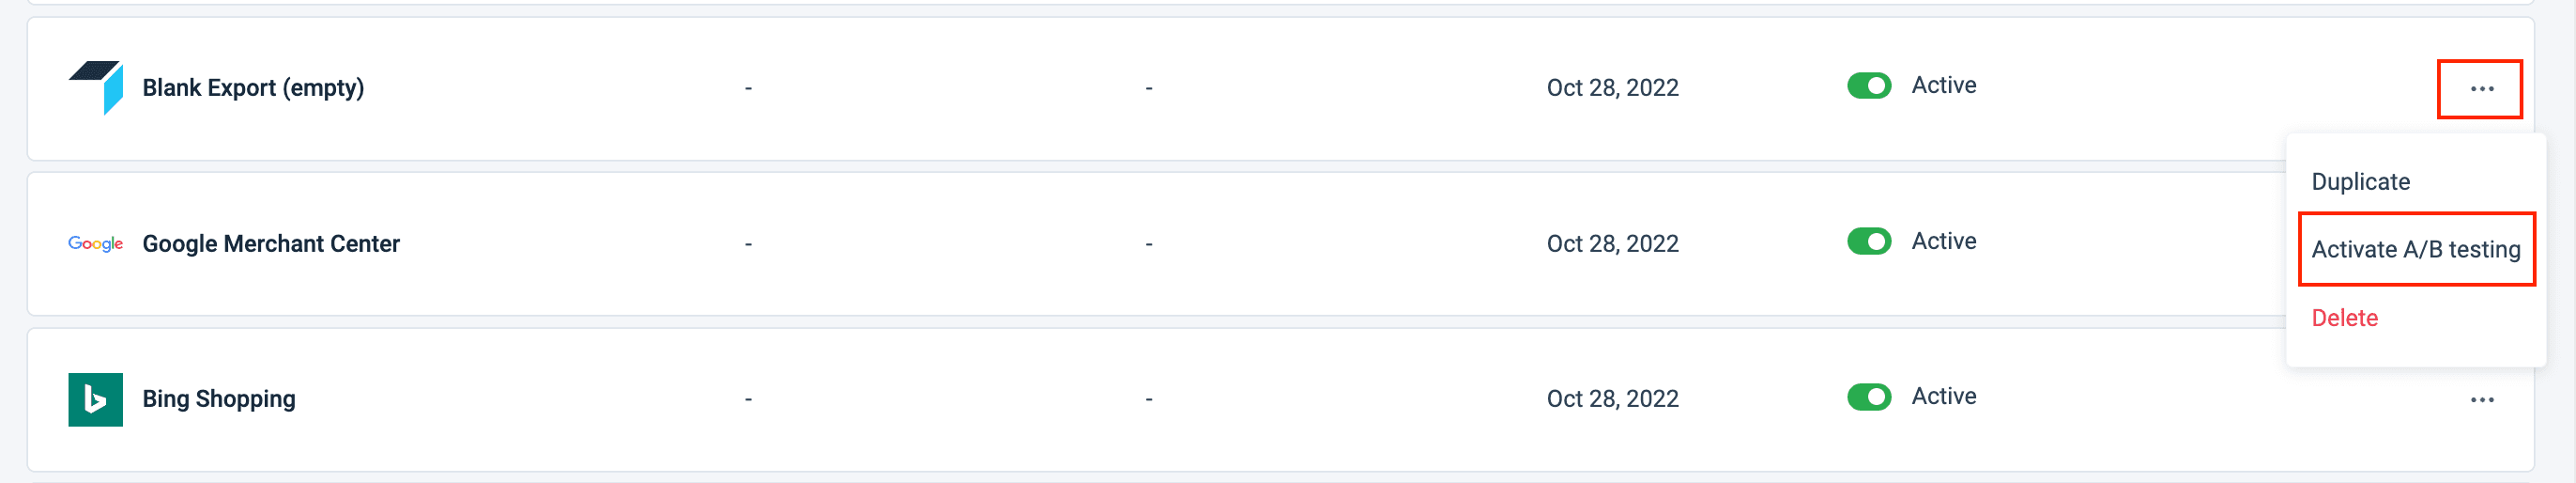Click the Active label beside Google Merchant Center

1943,242
